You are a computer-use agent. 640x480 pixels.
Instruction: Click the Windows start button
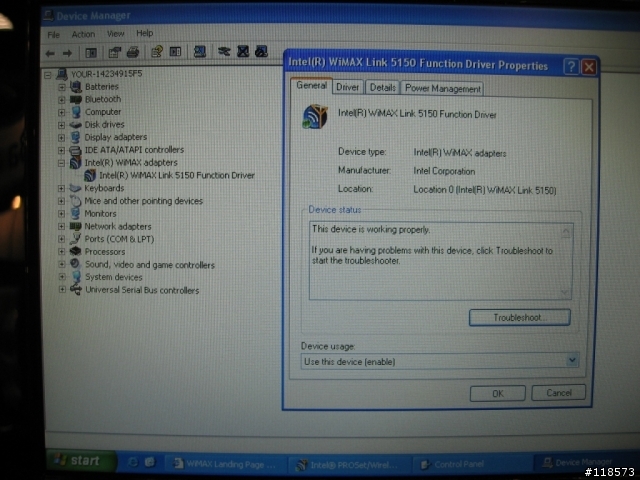click(80, 461)
